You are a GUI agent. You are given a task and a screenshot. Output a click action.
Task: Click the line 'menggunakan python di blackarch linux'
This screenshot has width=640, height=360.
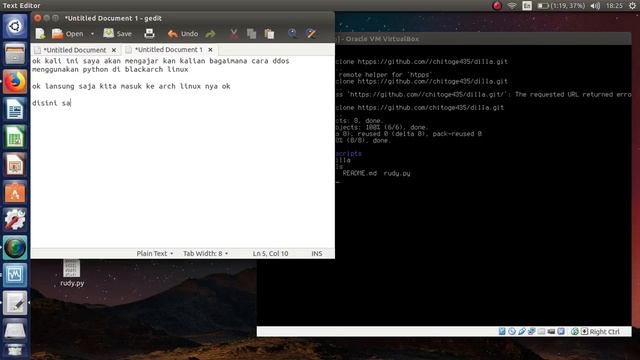click(110, 70)
